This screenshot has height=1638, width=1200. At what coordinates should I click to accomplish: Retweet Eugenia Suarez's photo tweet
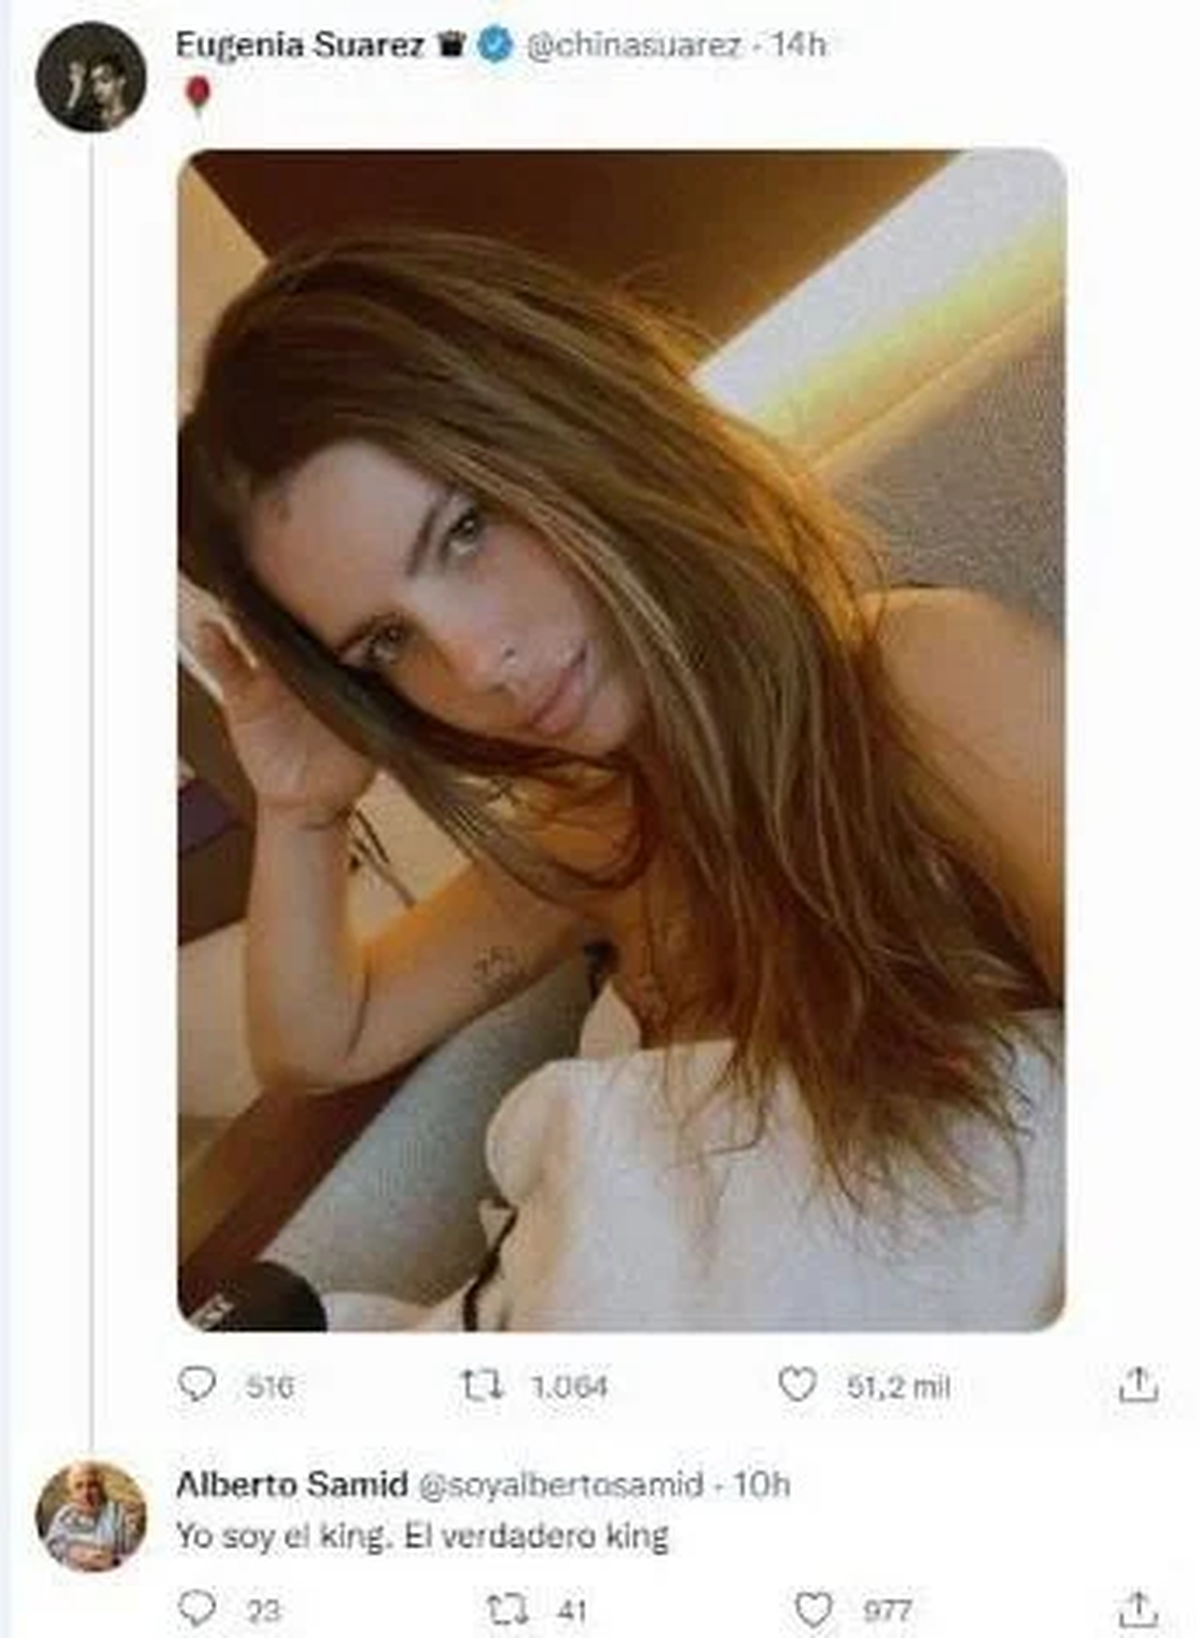point(483,1385)
